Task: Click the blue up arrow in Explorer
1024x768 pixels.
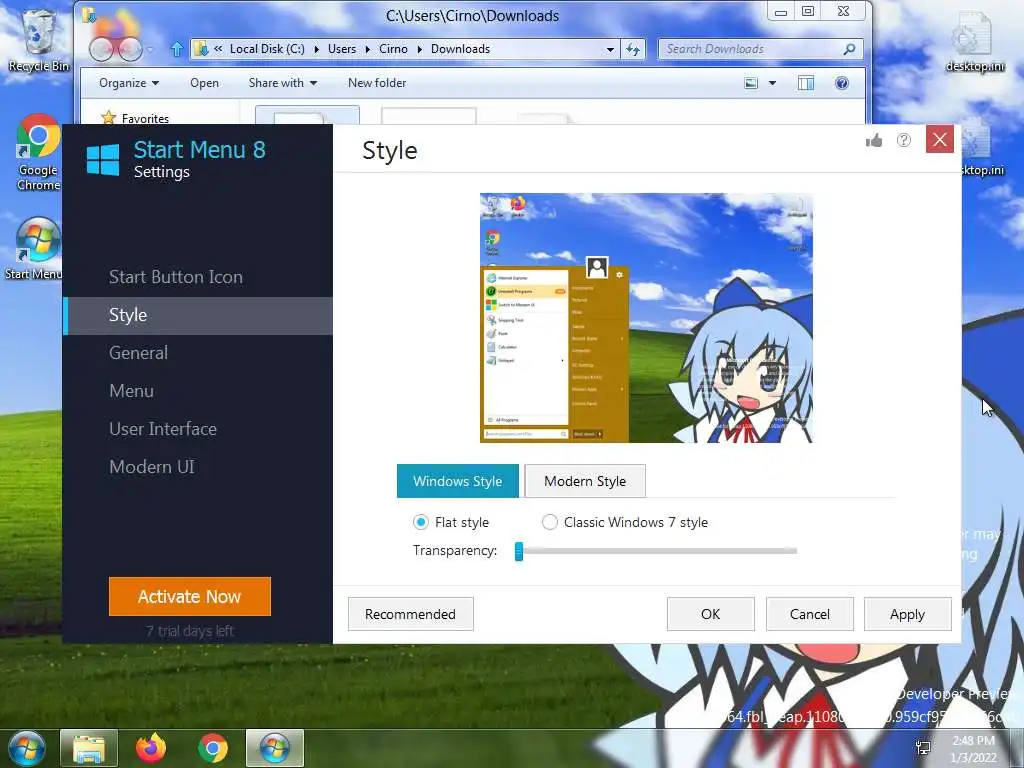Action: [x=176, y=49]
